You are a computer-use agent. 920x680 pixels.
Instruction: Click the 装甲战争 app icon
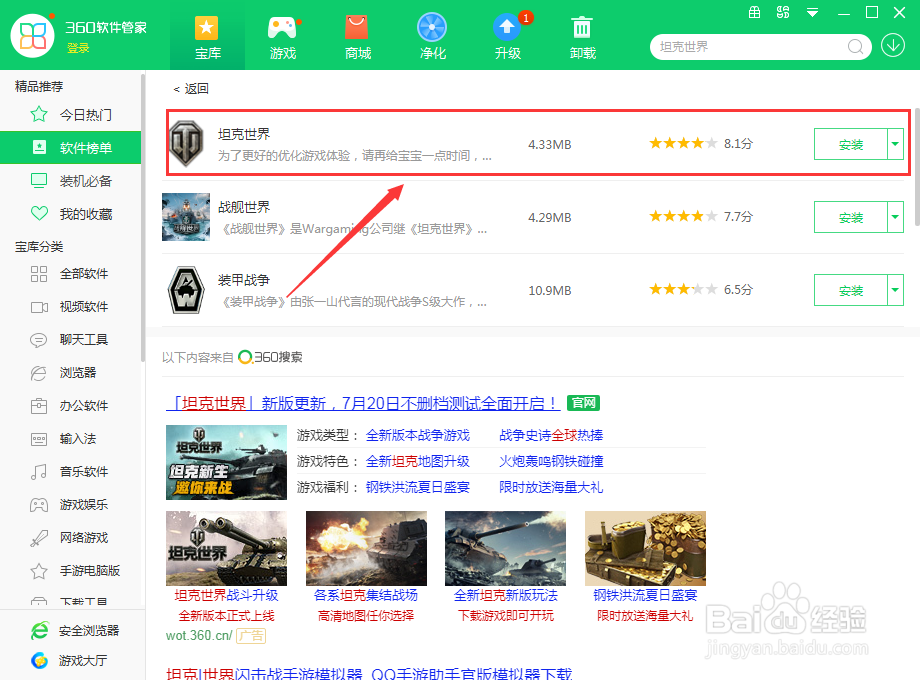[186, 290]
